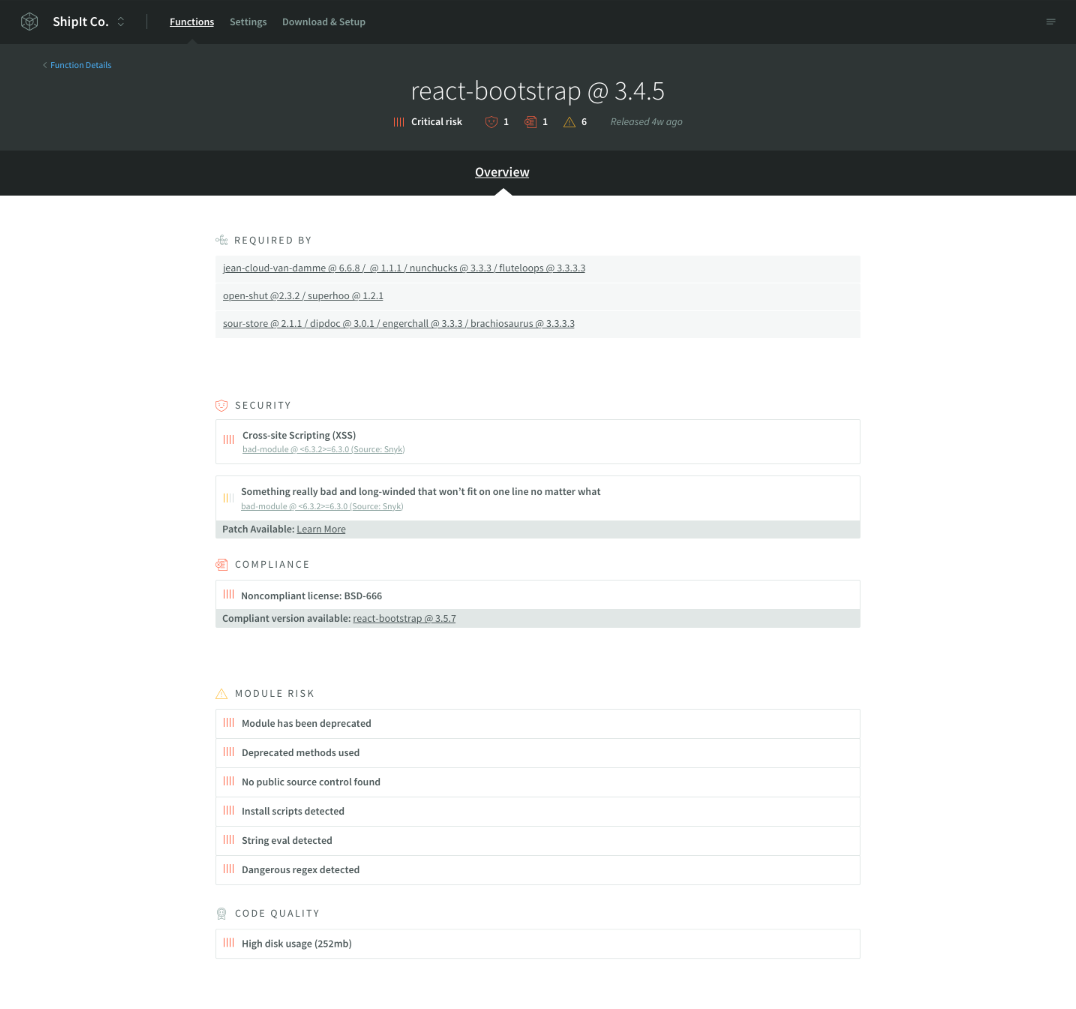
Task: Select the High disk usage (252mb) row
Action: coord(296,943)
